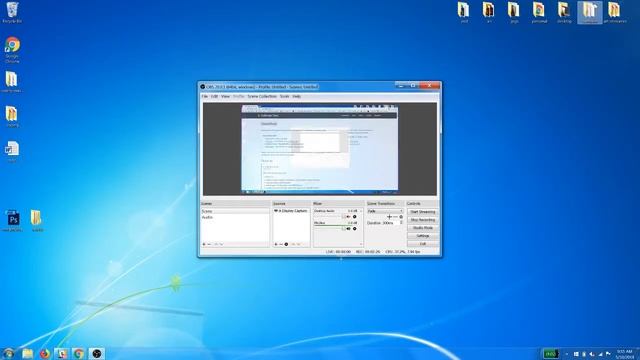Open File Explorer from taskbar

(x=27, y=353)
